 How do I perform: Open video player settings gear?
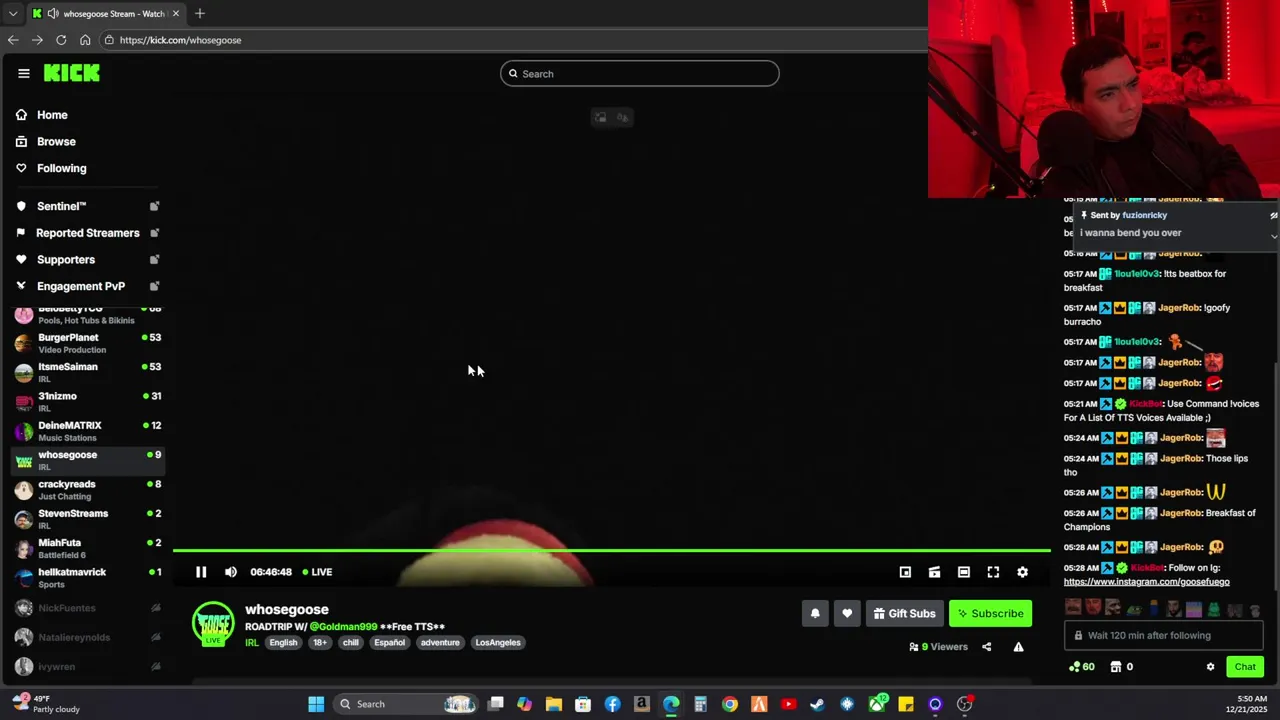tap(1022, 572)
